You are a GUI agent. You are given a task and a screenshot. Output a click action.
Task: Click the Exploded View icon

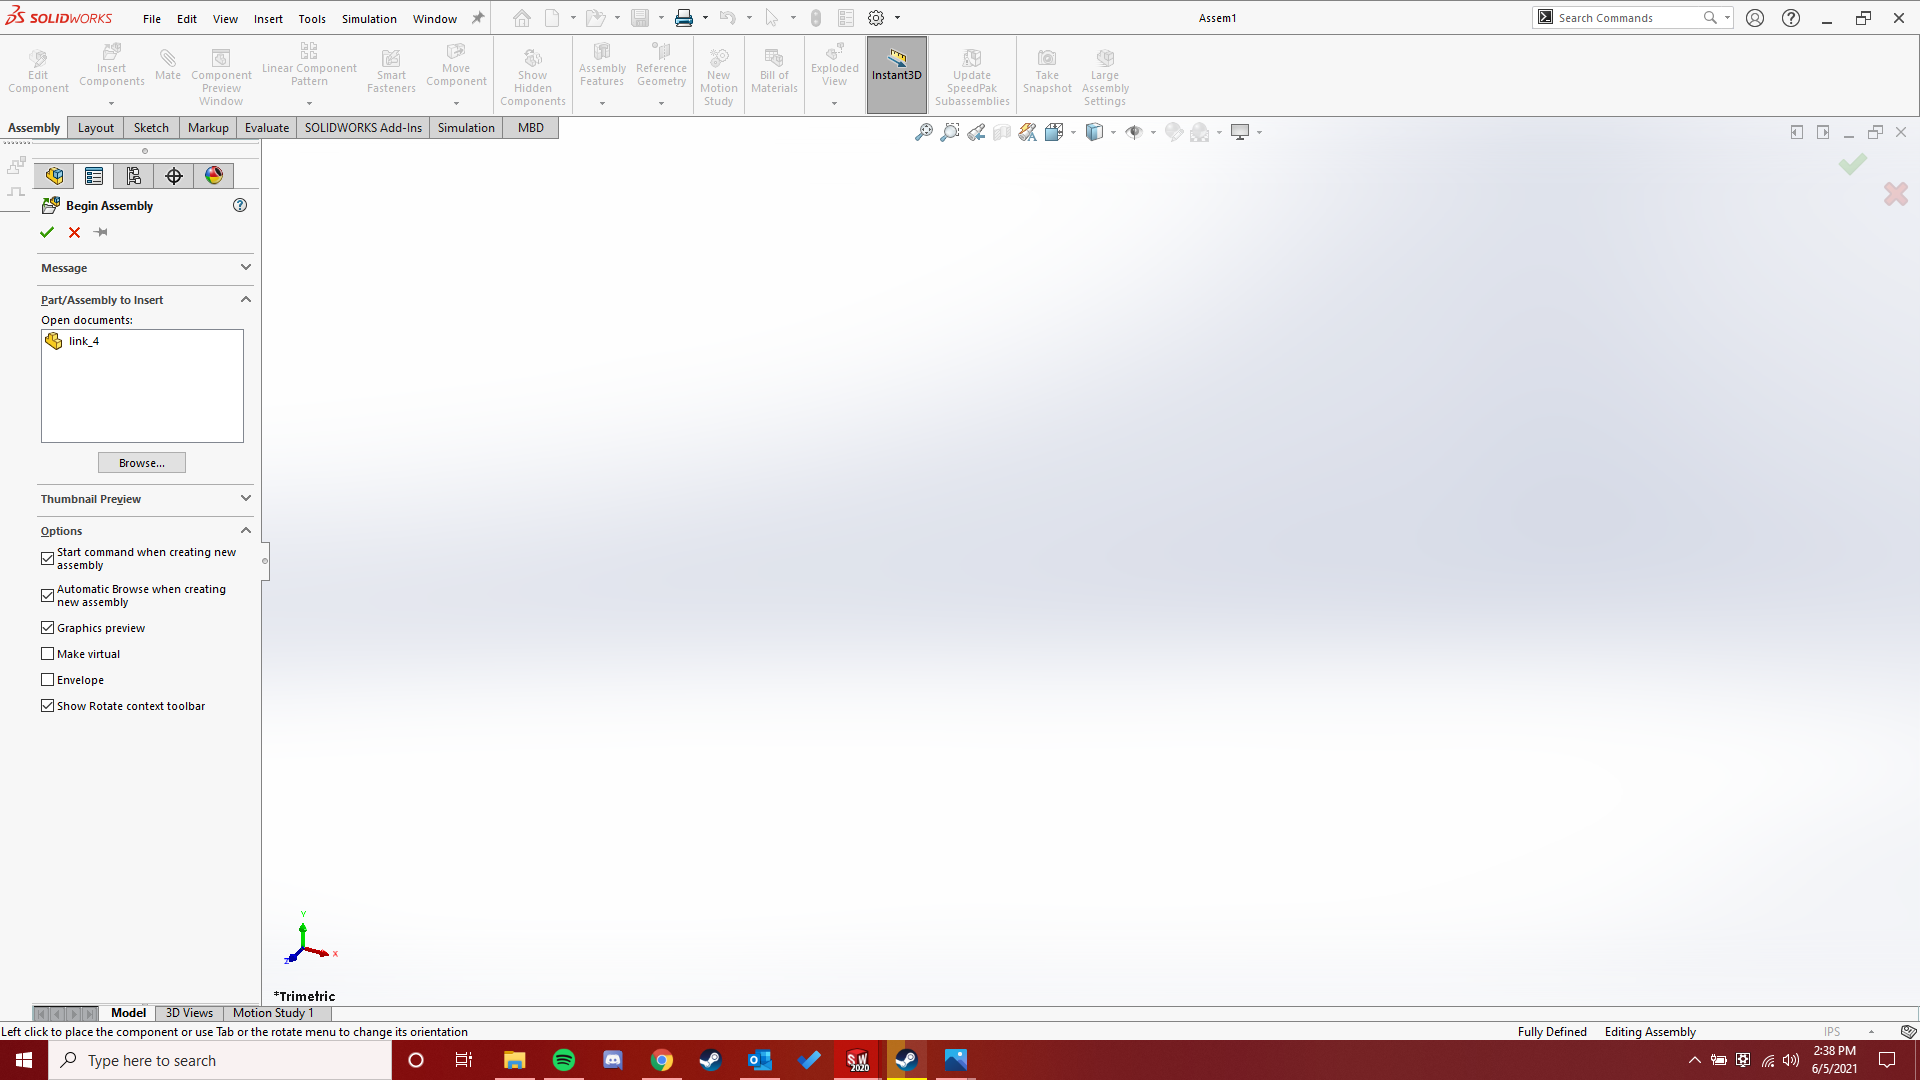[834, 65]
